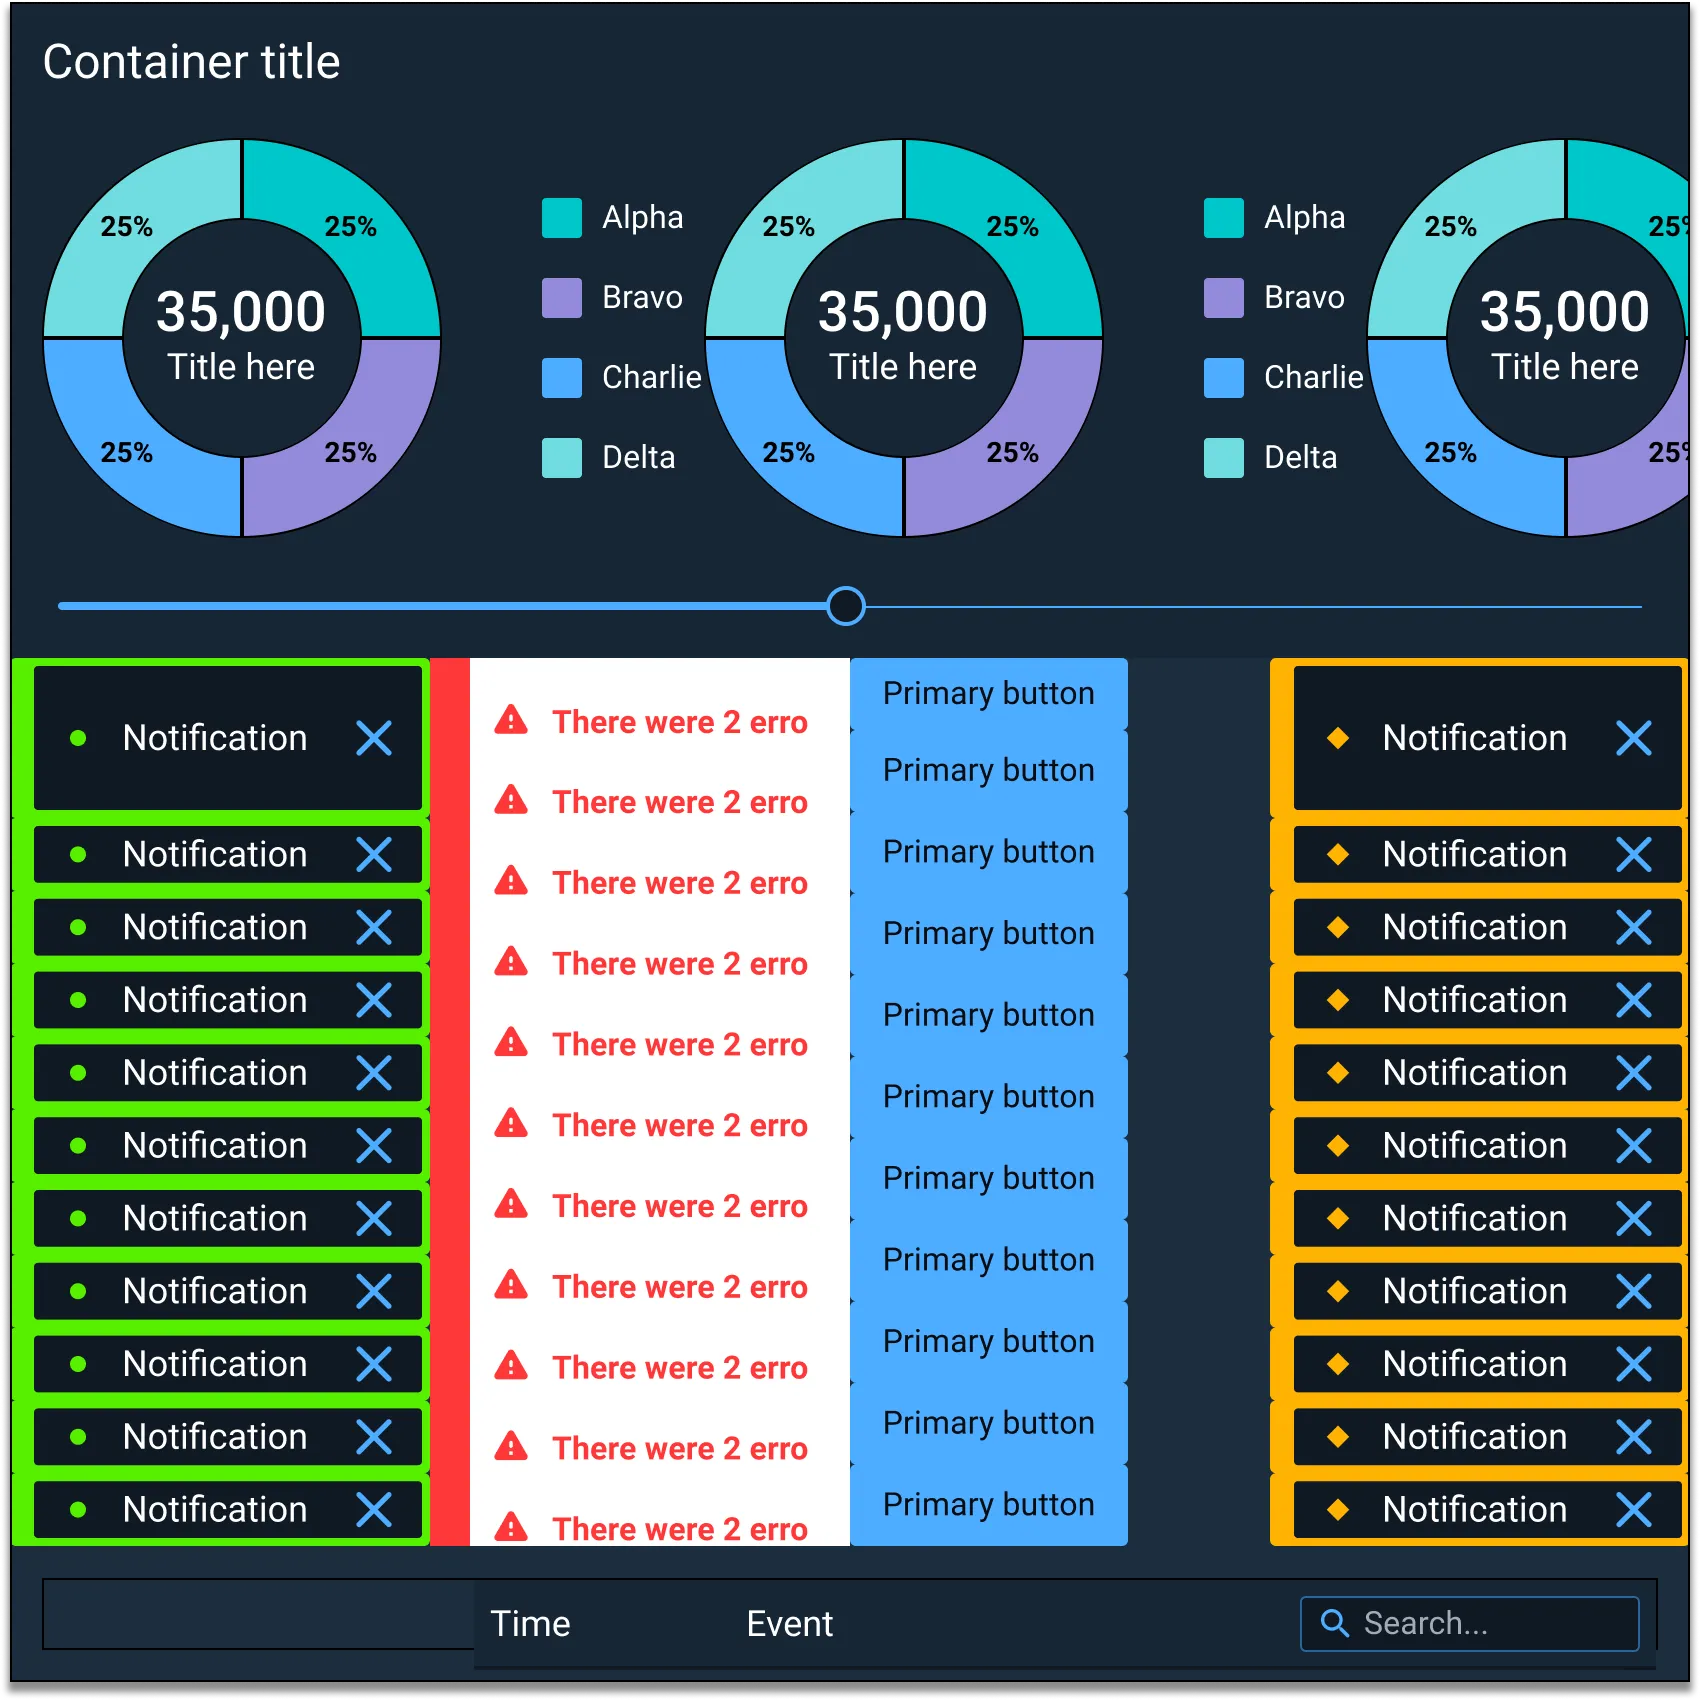Click the orange diamond icon on the first right-side notification
This screenshot has width=1700, height=1700.
click(1340, 737)
